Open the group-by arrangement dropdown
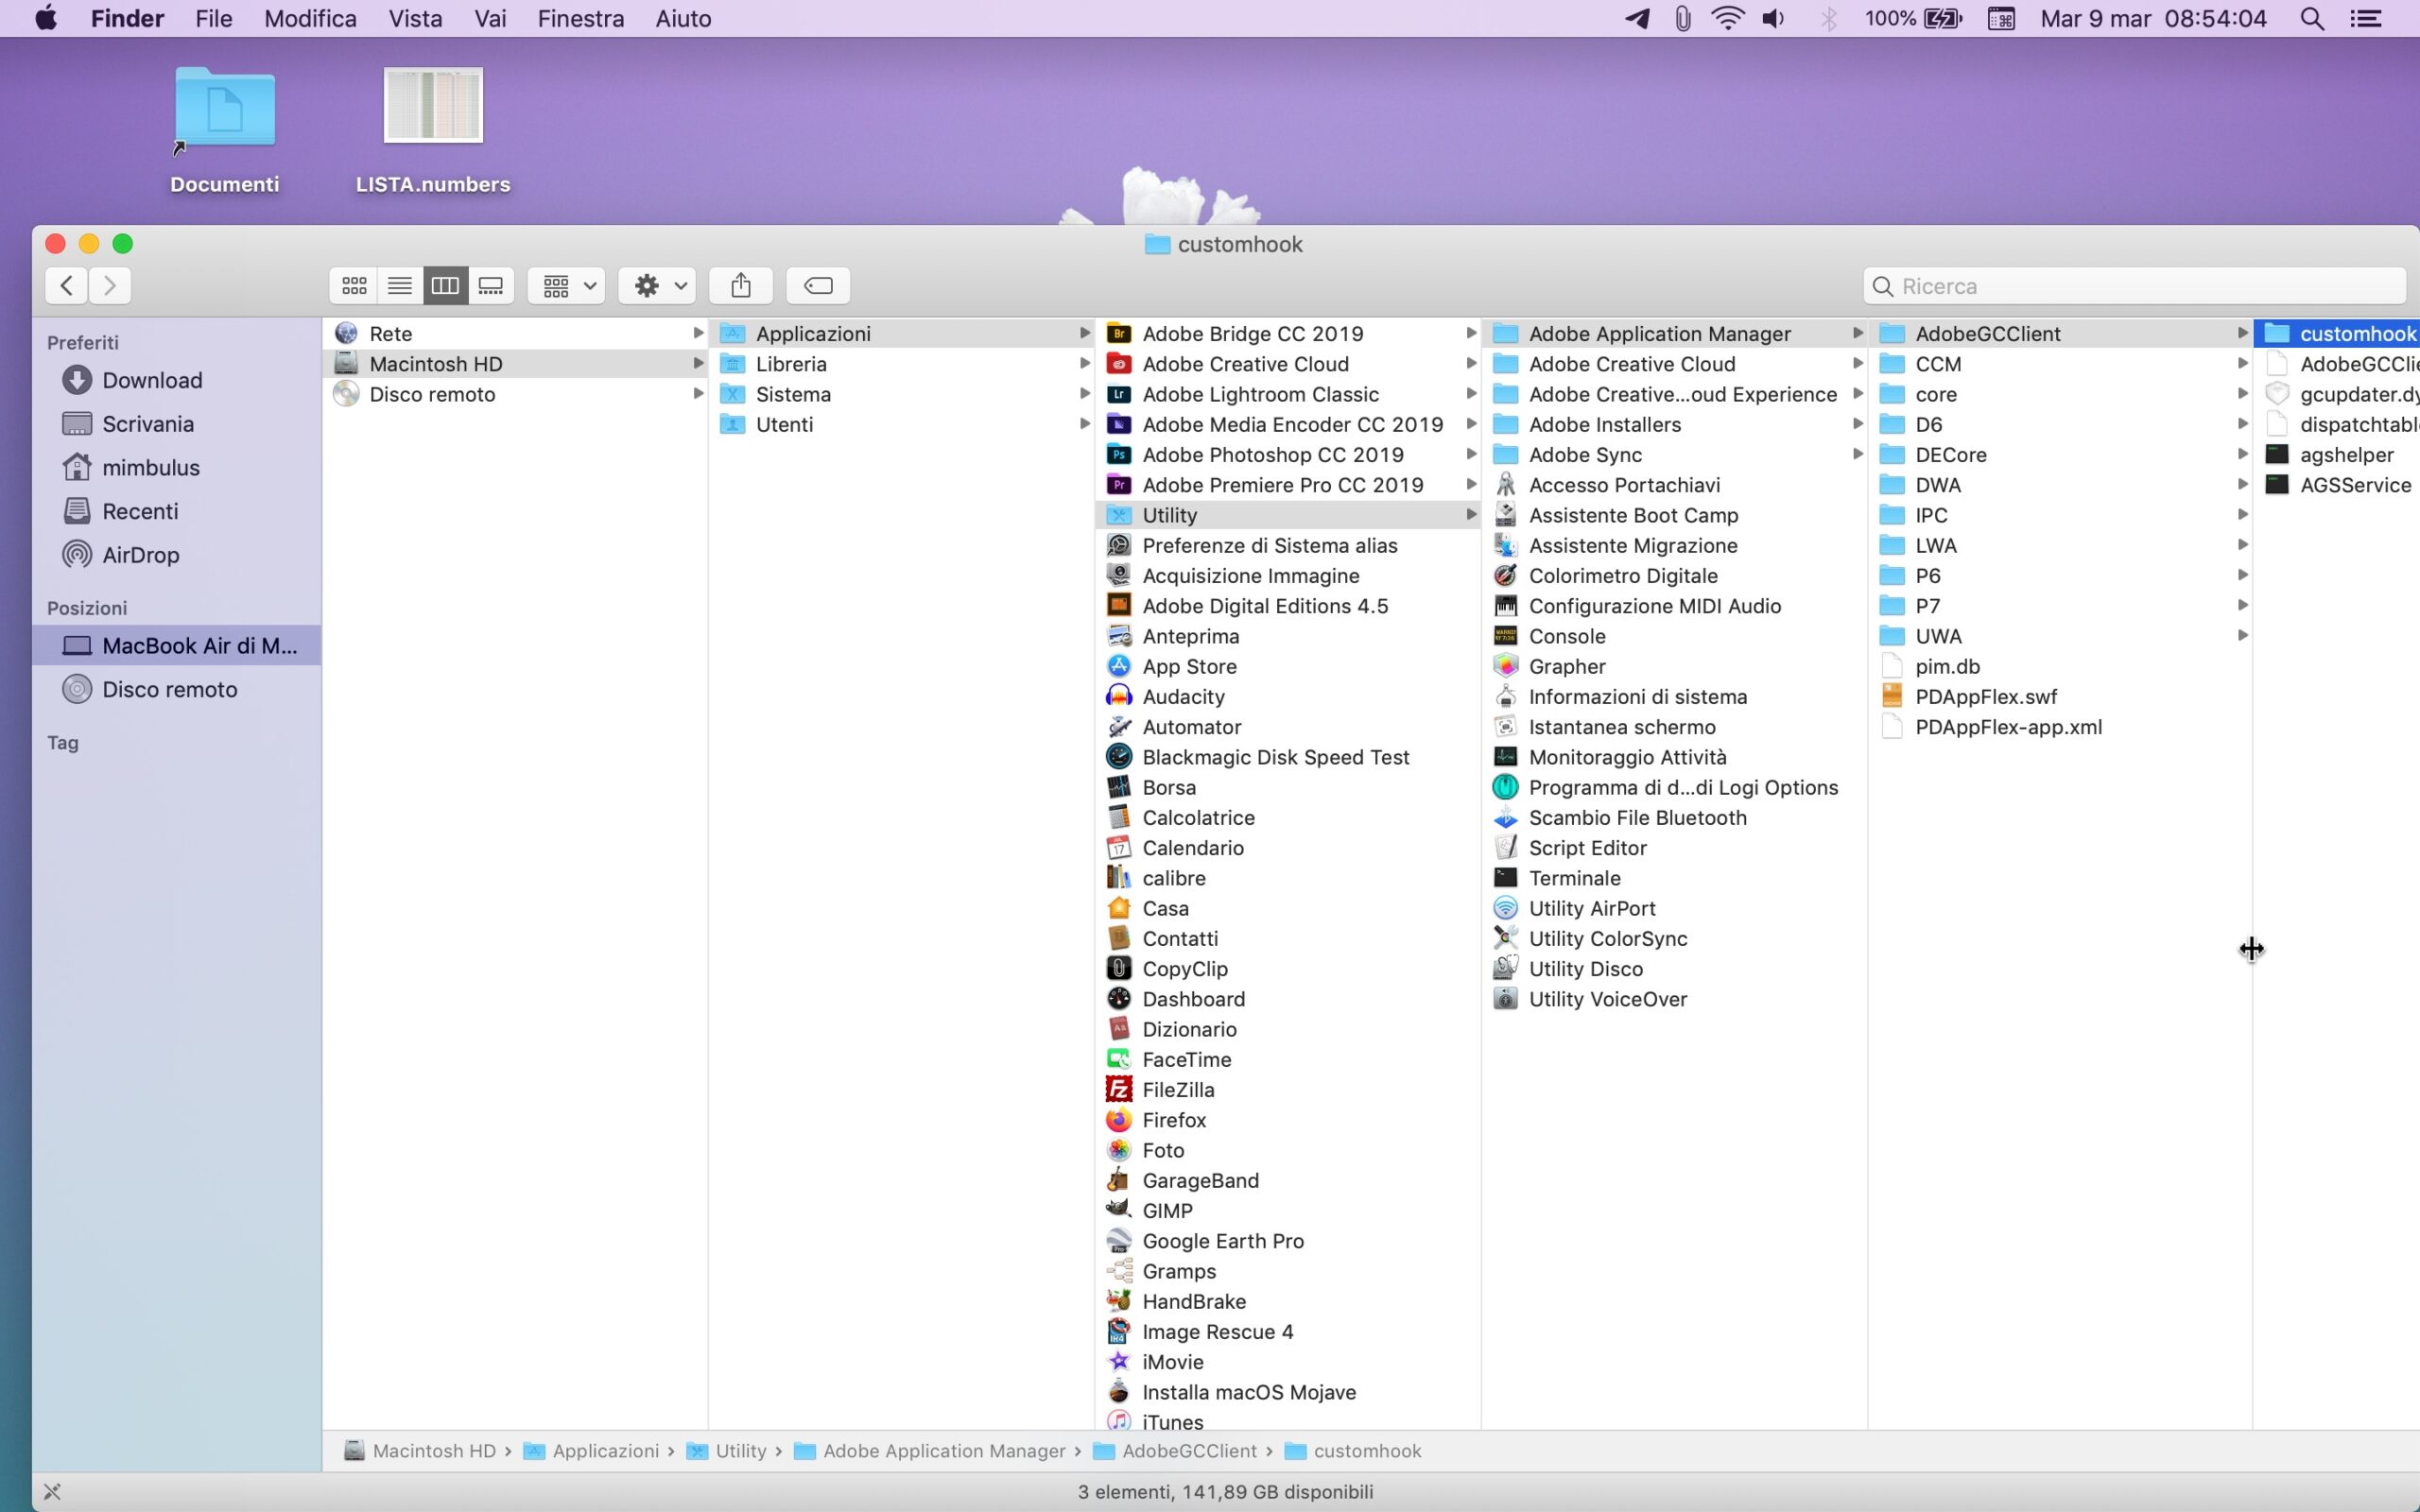The image size is (2420, 1512). pos(568,286)
